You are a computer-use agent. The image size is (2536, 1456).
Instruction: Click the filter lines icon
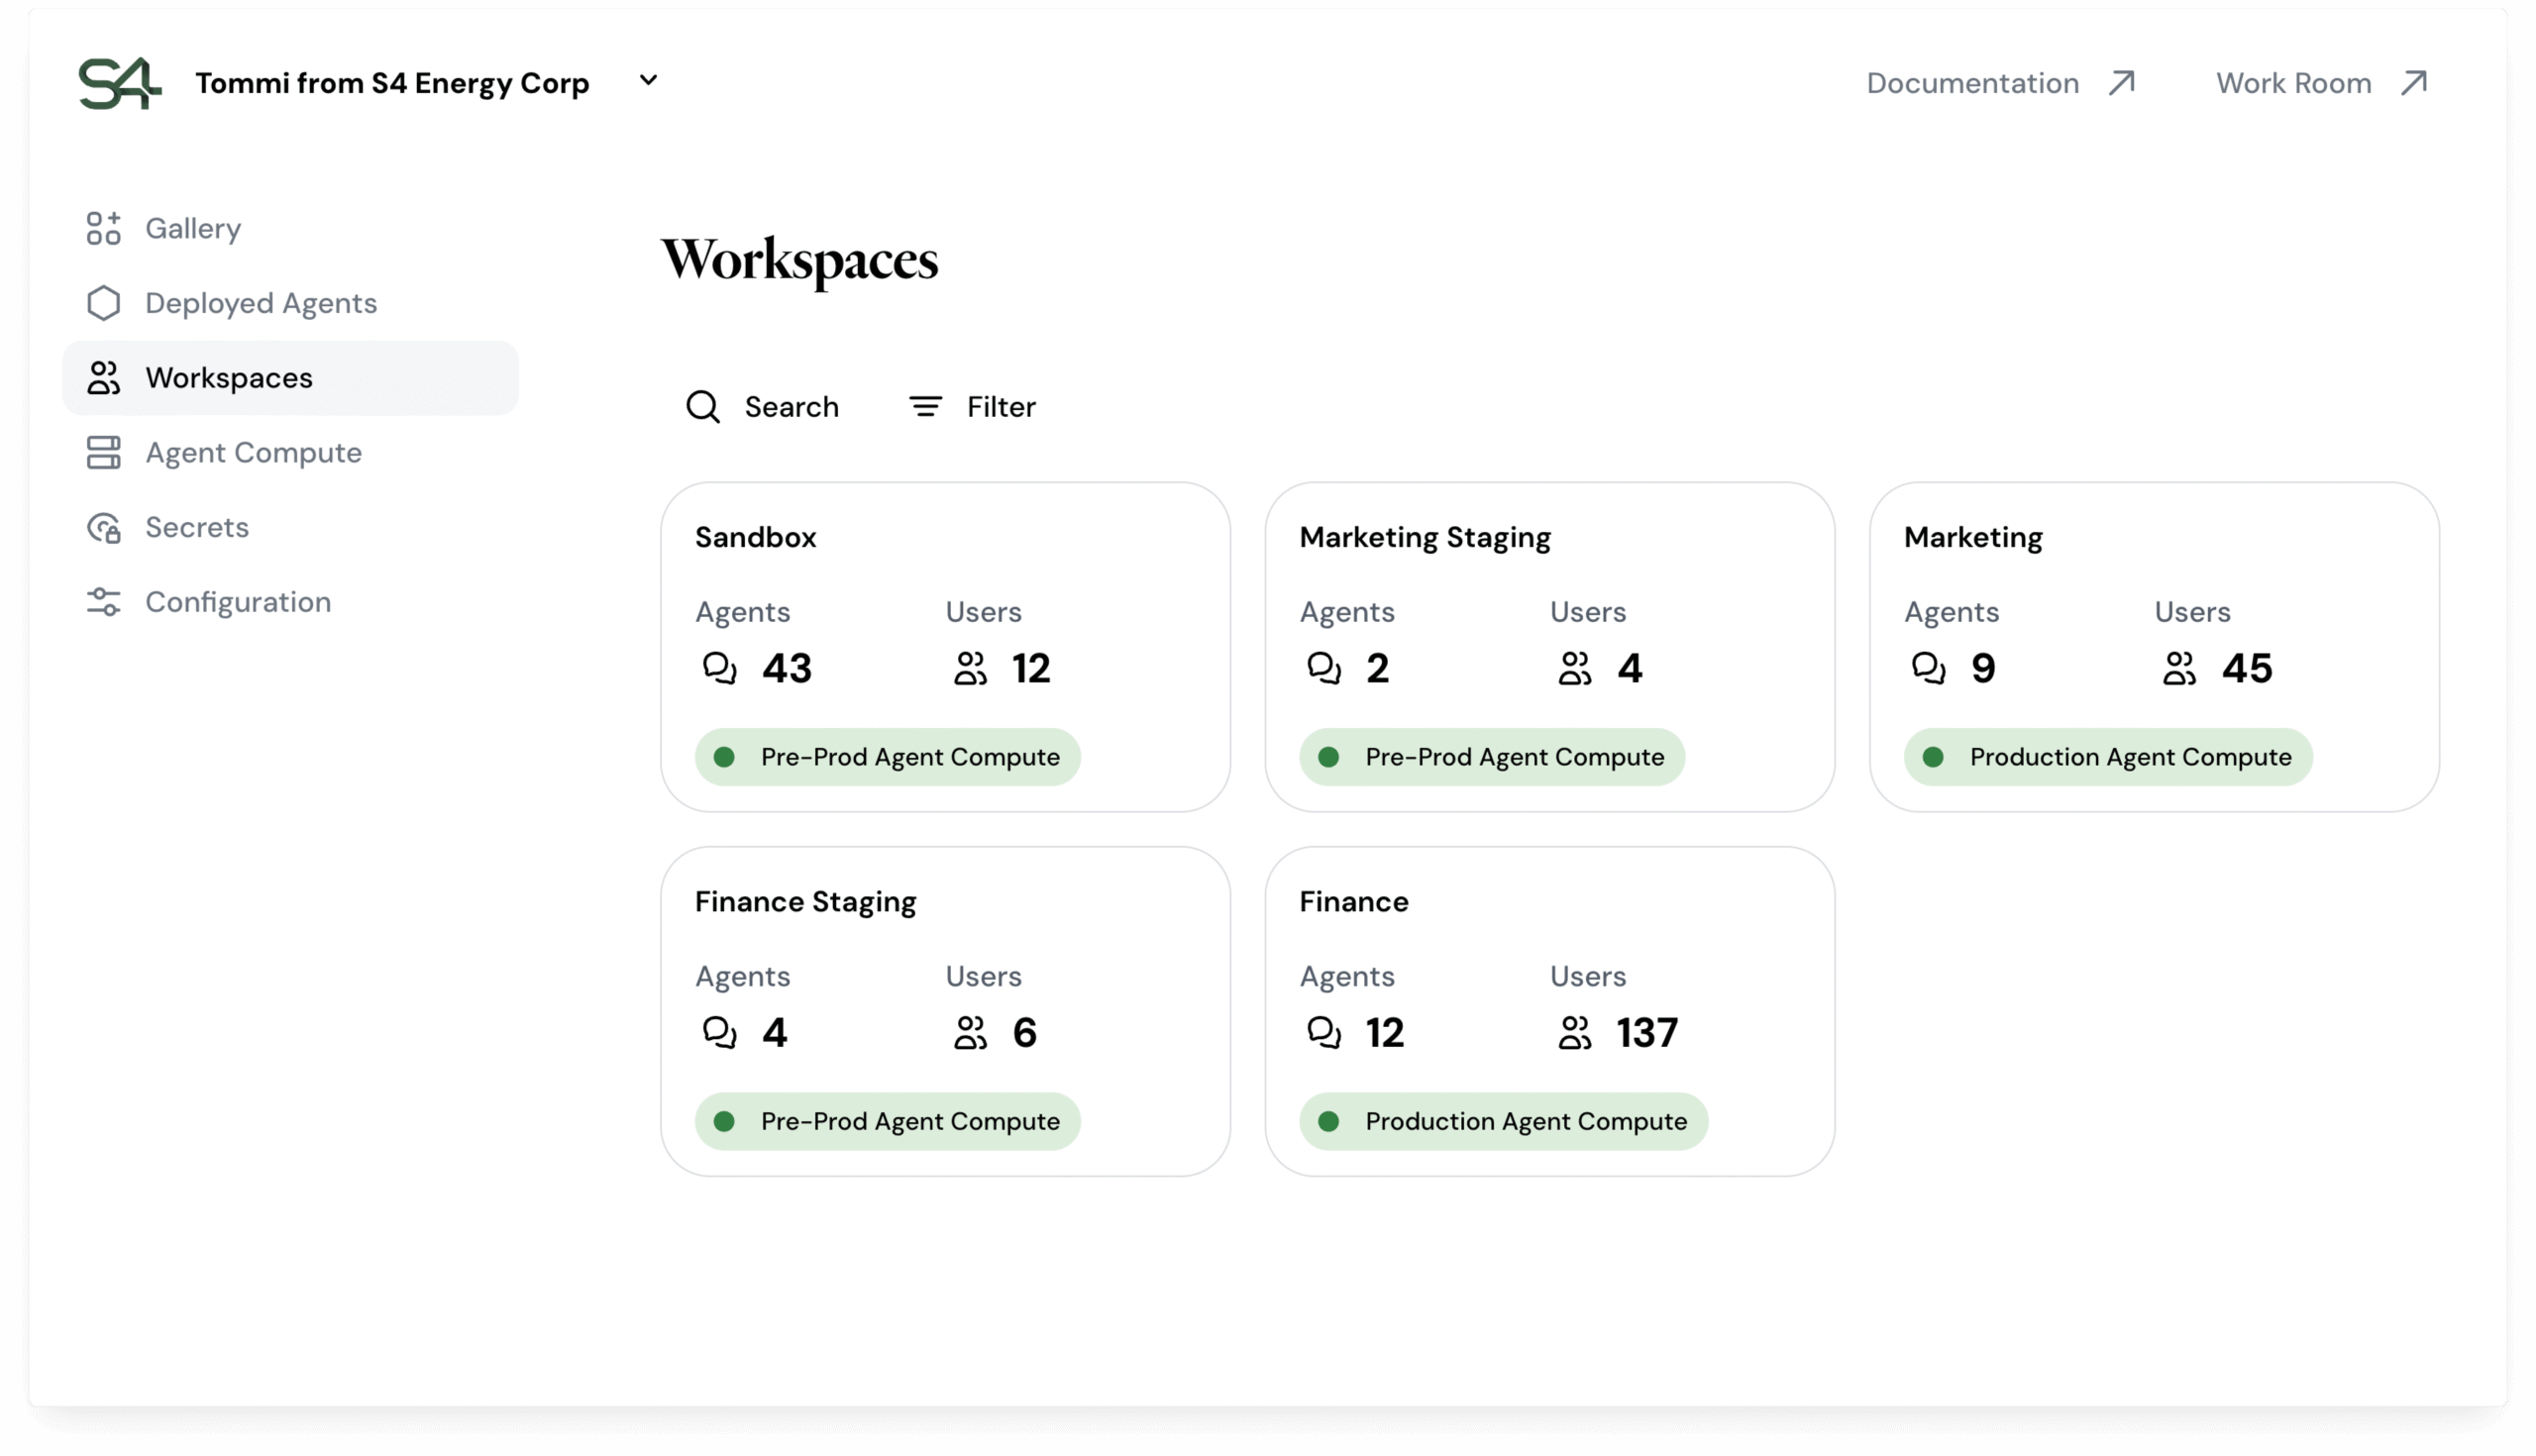pyautogui.click(x=925, y=406)
